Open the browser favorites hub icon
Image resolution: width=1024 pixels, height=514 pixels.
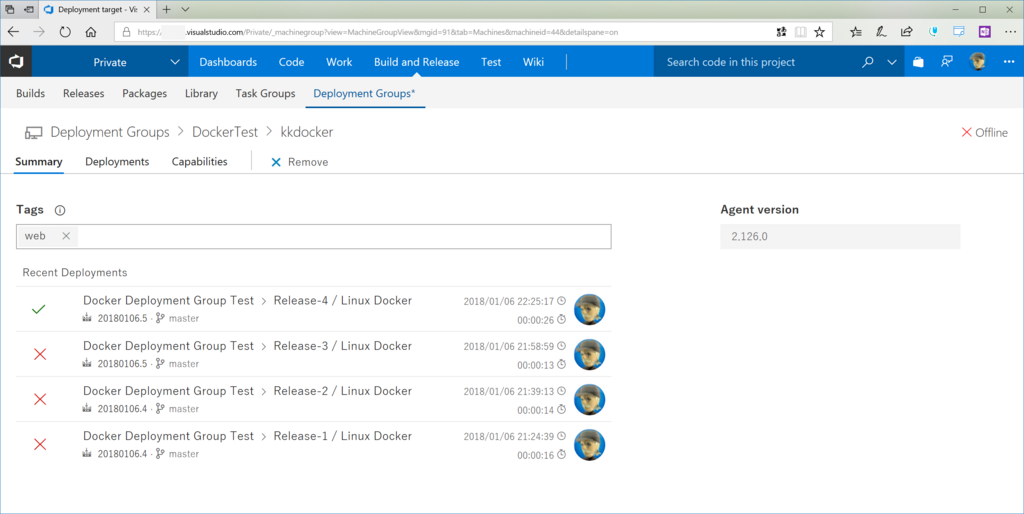856,31
